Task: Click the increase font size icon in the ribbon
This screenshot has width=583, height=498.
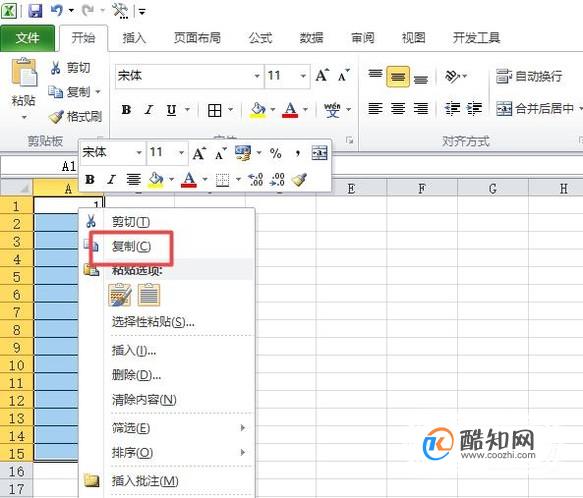Action: pos(322,75)
